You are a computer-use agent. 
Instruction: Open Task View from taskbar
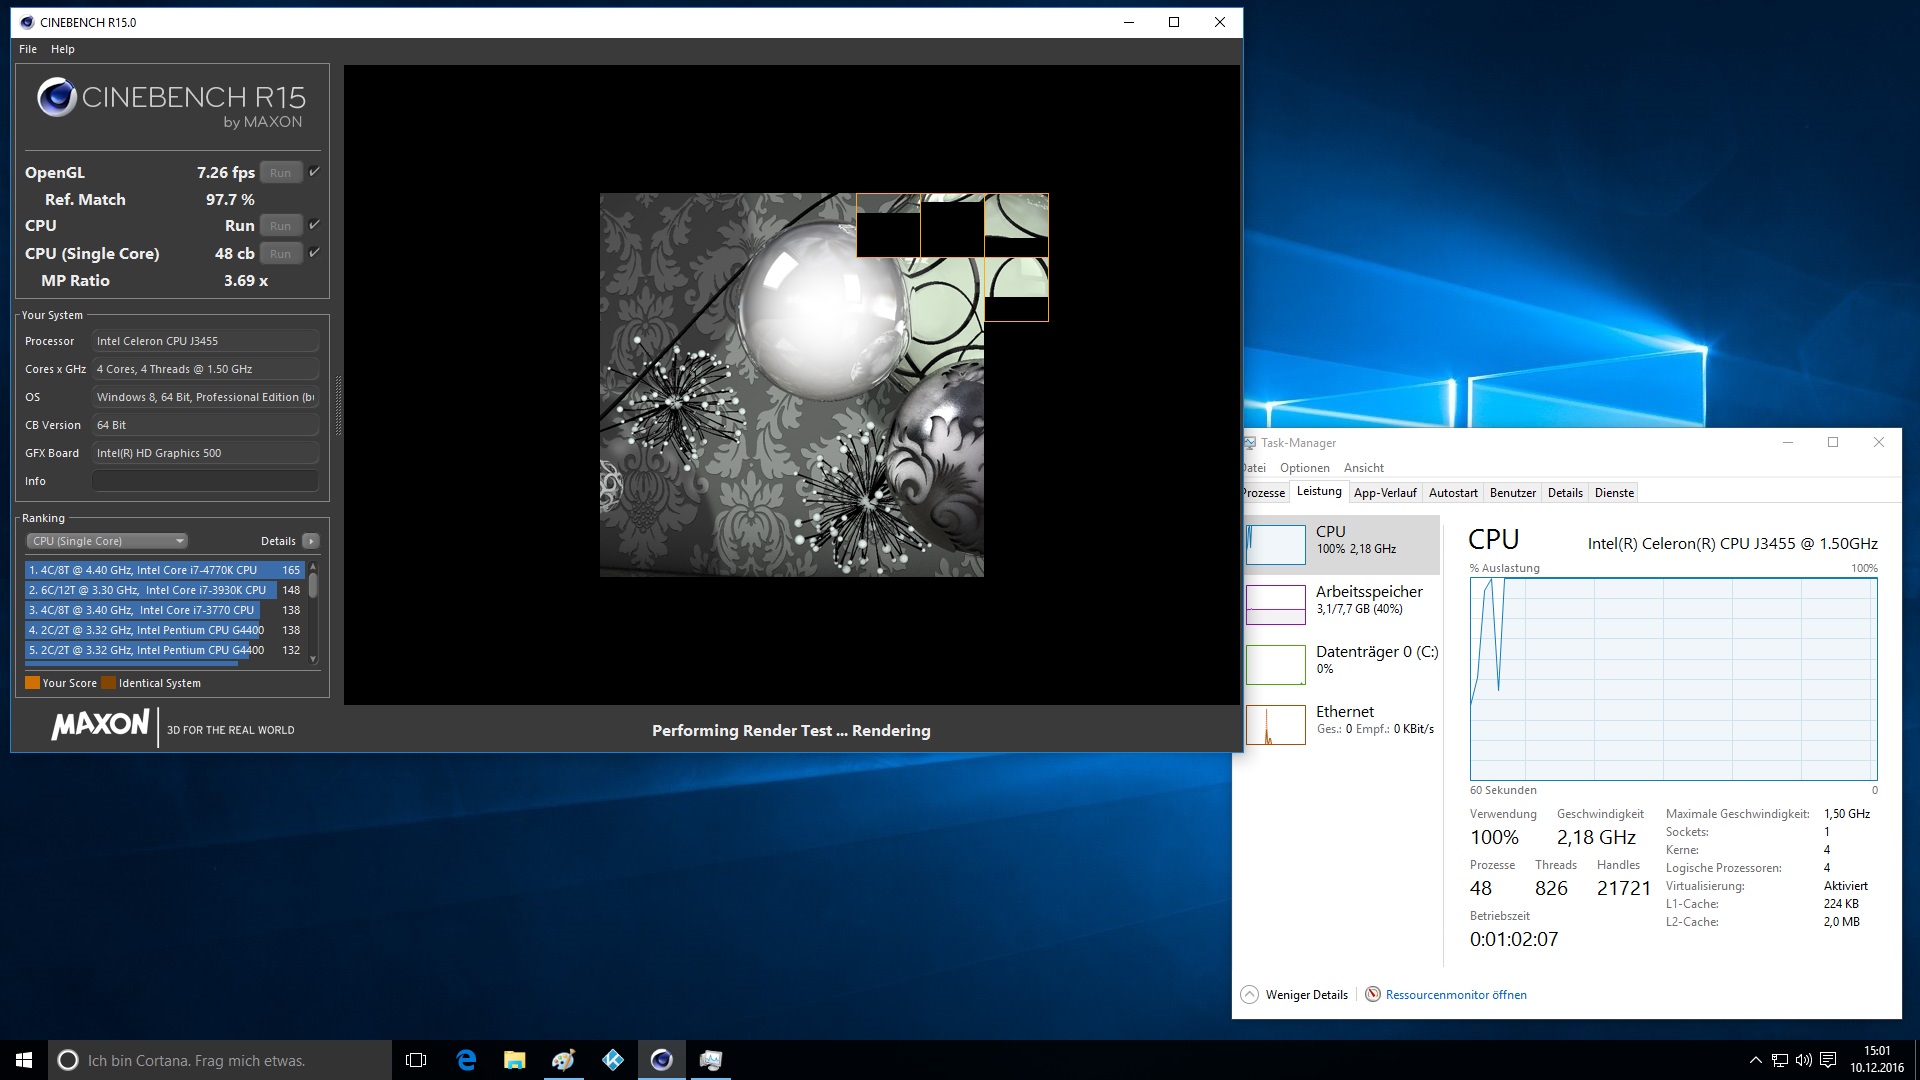click(416, 1060)
